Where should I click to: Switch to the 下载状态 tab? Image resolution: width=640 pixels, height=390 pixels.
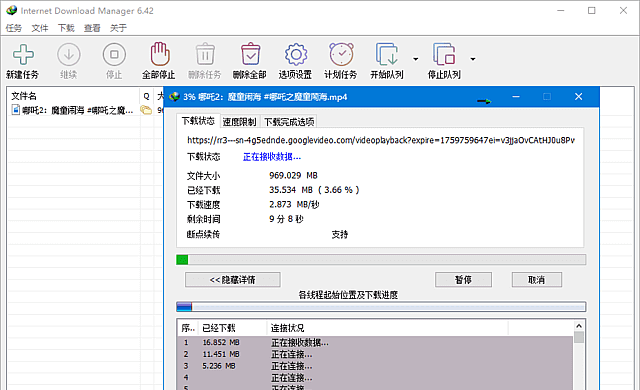pyautogui.click(x=198, y=121)
